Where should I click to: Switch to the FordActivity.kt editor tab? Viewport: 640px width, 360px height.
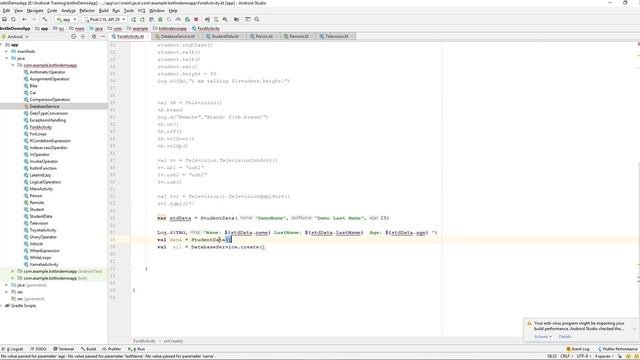[x=130, y=36]
